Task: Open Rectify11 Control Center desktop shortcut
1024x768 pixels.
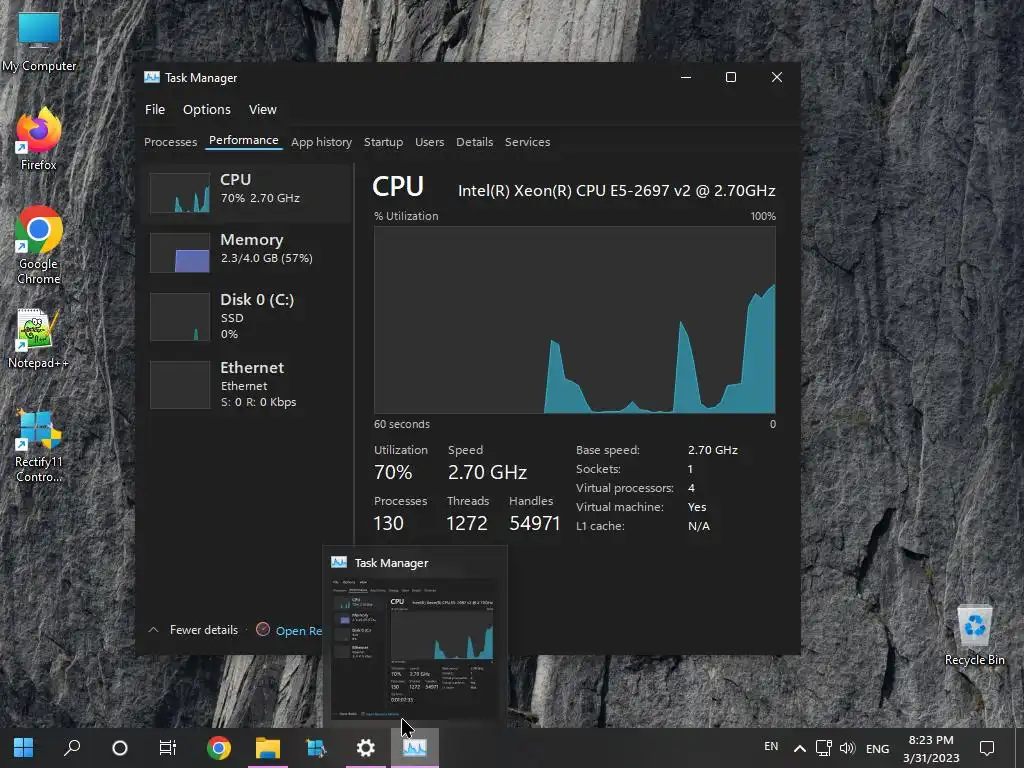Action: click(x=39, y=446)
